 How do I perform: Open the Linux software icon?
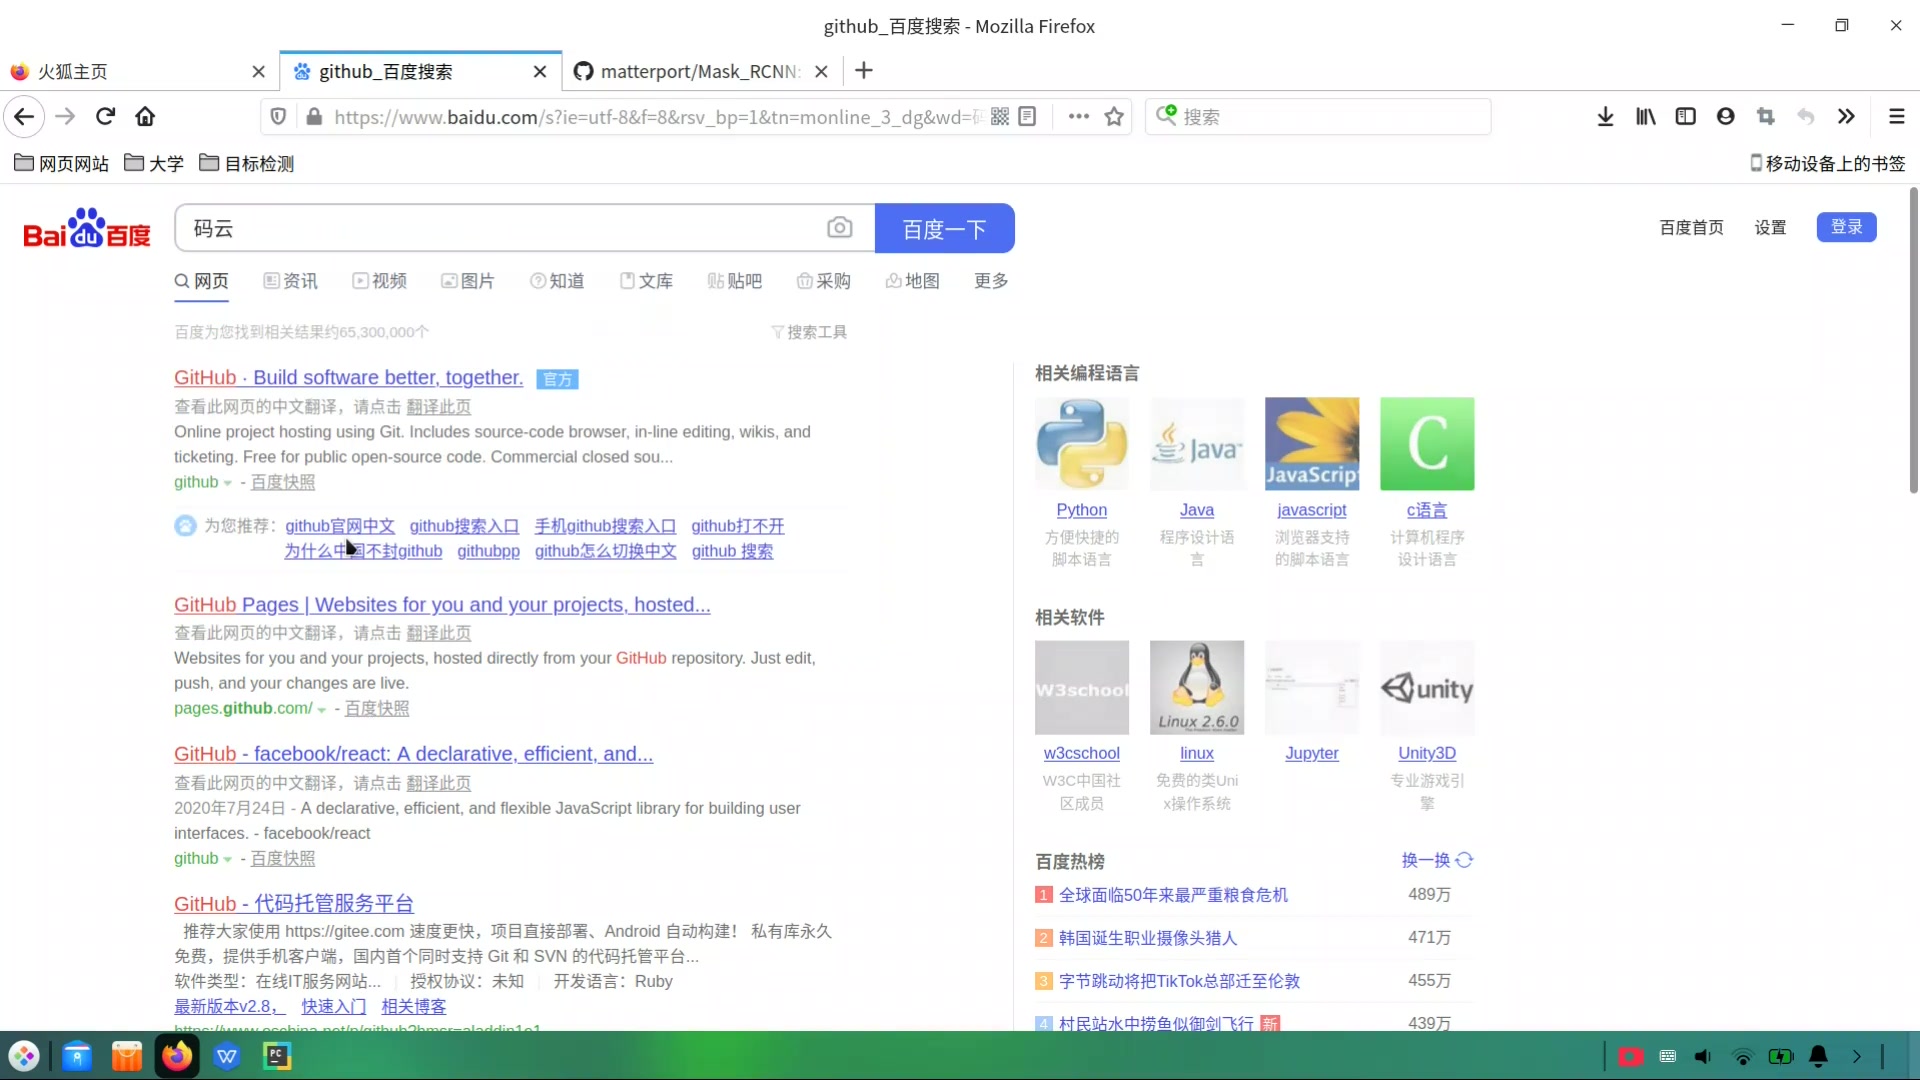pos(1197,687)
